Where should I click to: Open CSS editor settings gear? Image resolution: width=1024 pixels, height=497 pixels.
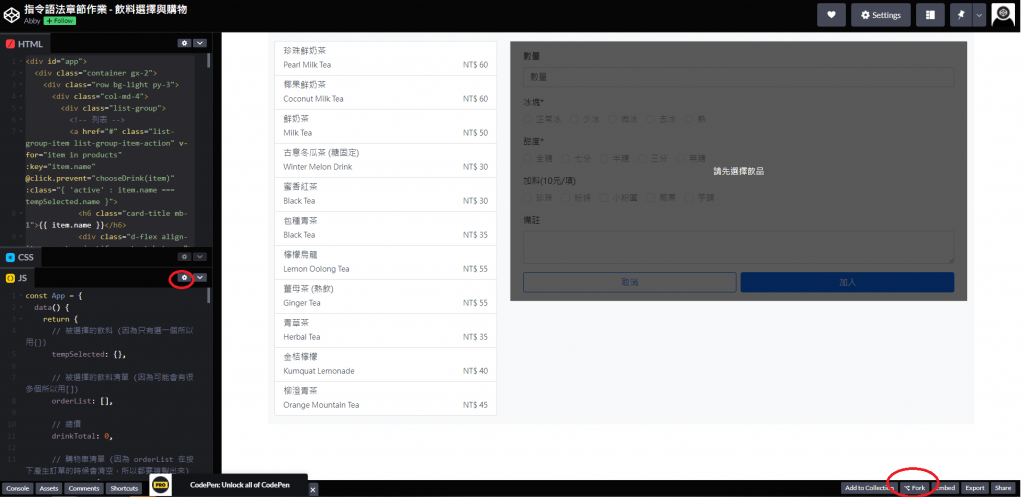[x=185, y=257]
